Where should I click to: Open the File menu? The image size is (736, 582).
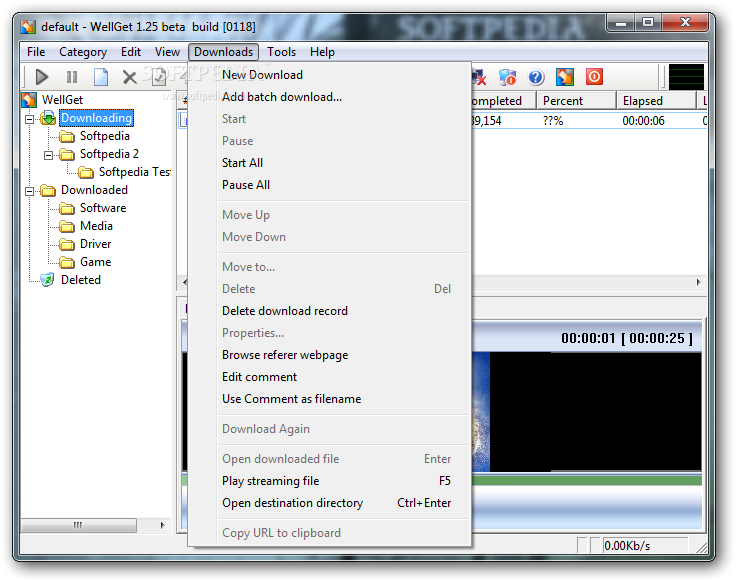click(x=36, y=52)
